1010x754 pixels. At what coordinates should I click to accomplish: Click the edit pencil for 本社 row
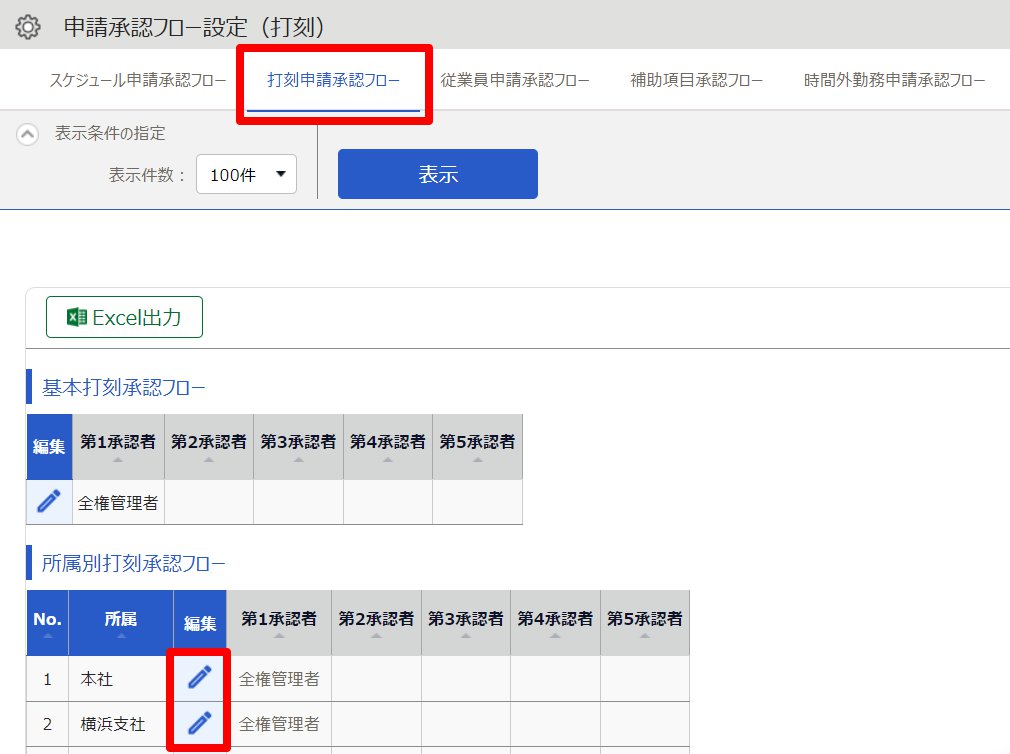click(x=200, y=677)
